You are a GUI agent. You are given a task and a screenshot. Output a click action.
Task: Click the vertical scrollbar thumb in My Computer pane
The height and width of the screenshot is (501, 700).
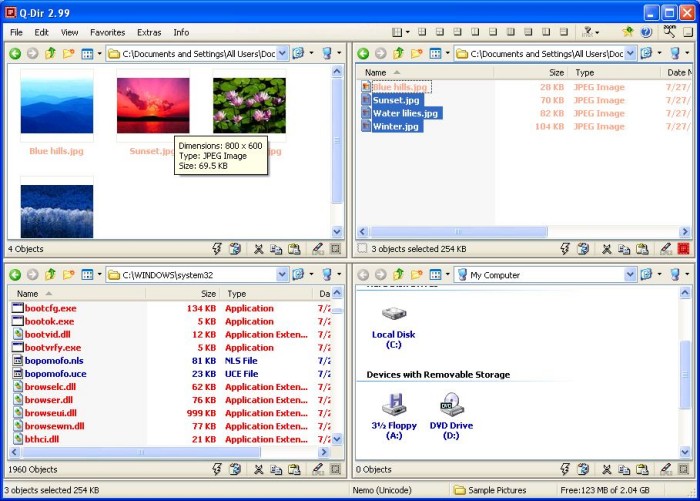point(685,374)
